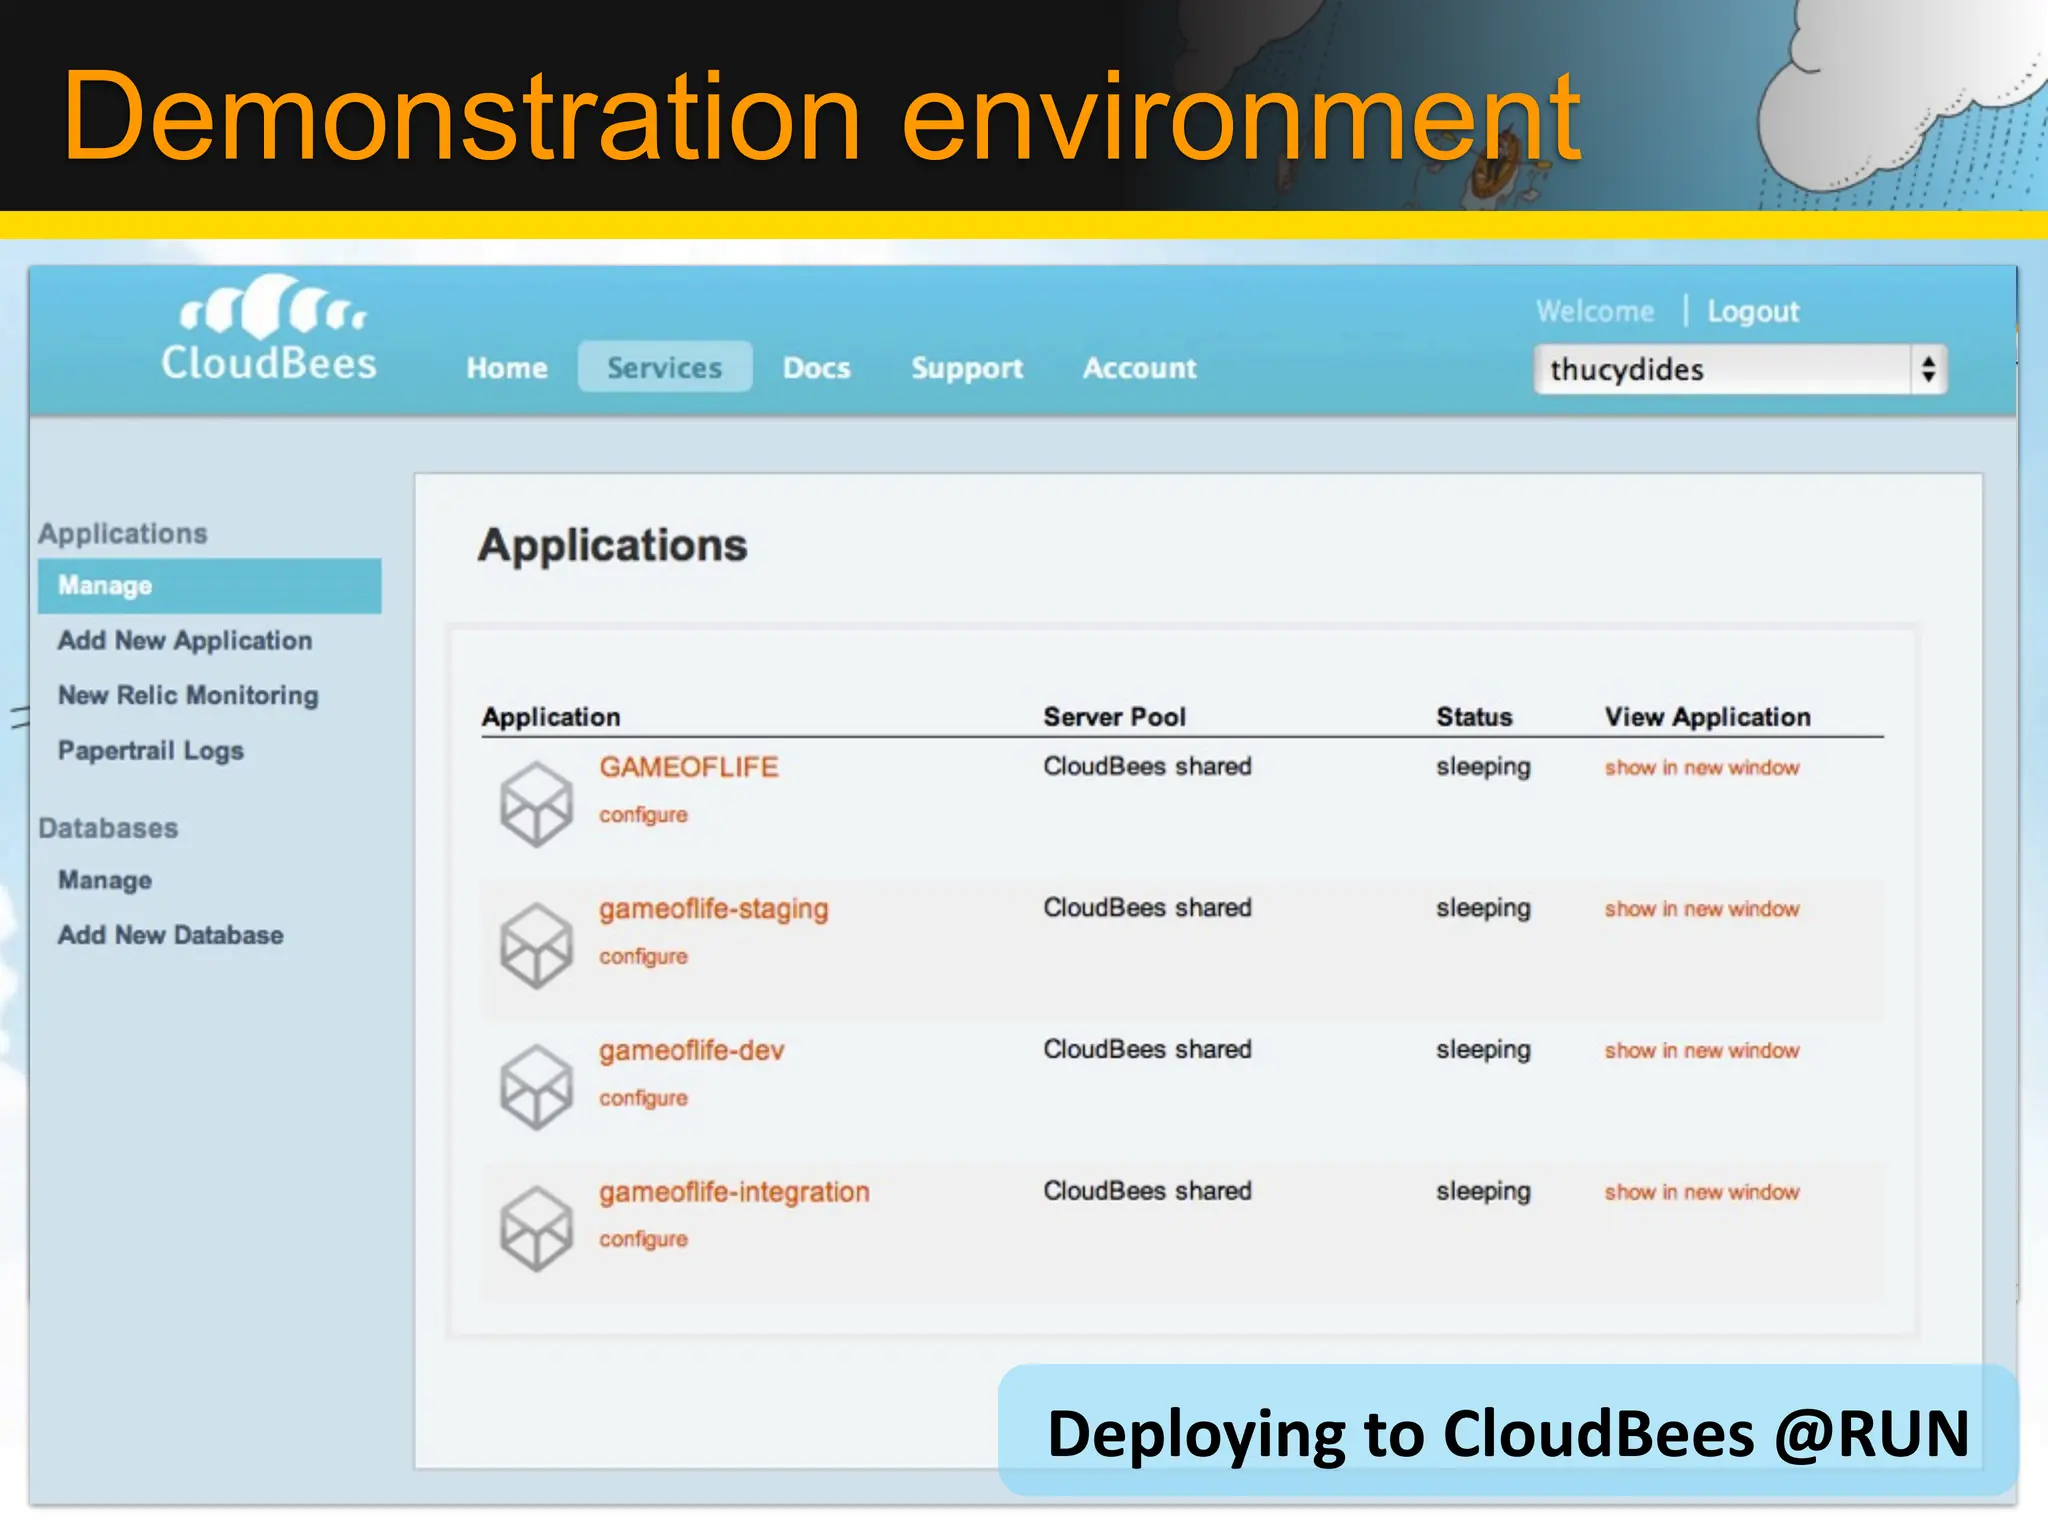Click the gameoflife-dev cube icon
2048x1536 pixels.
pos(536,1087)
